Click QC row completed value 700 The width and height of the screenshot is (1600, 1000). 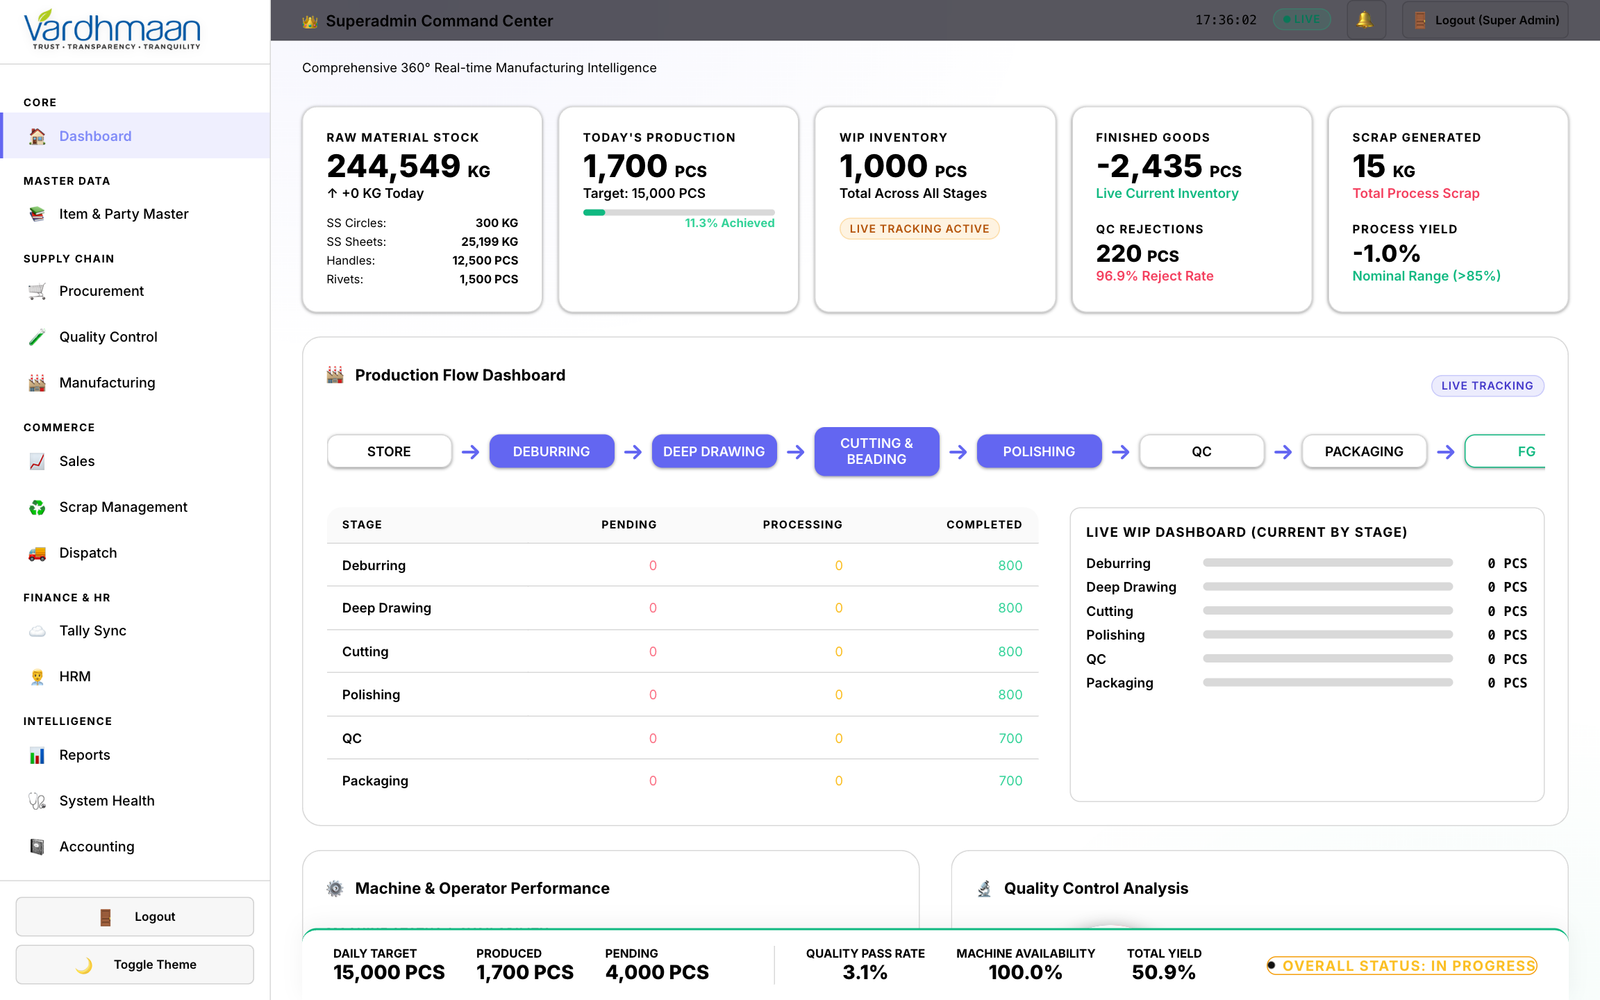pos(1010,739)
